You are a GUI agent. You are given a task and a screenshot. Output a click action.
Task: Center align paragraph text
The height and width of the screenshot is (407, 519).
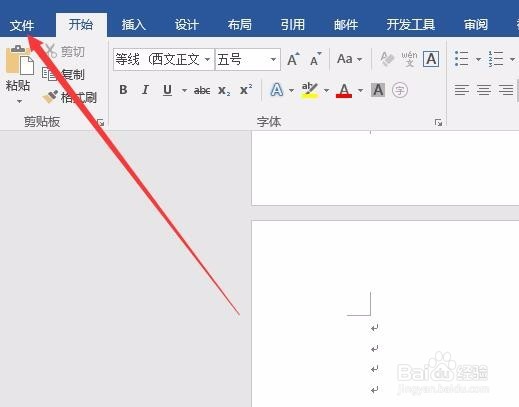pyautogui.click(x=484, y=90)
